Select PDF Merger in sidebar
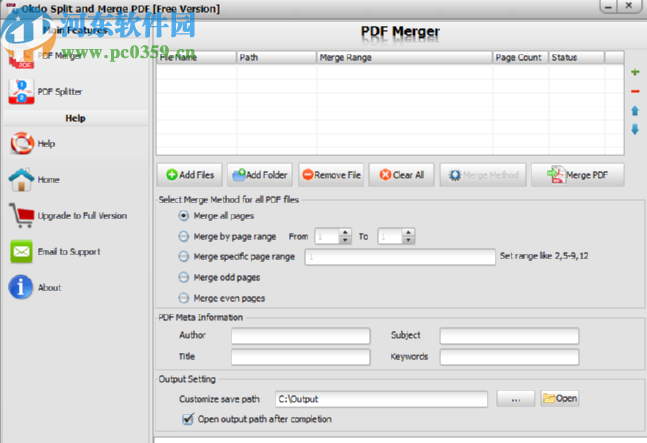Image resolution: width=647 pixels, height=443 pixels. coord(45,56)
